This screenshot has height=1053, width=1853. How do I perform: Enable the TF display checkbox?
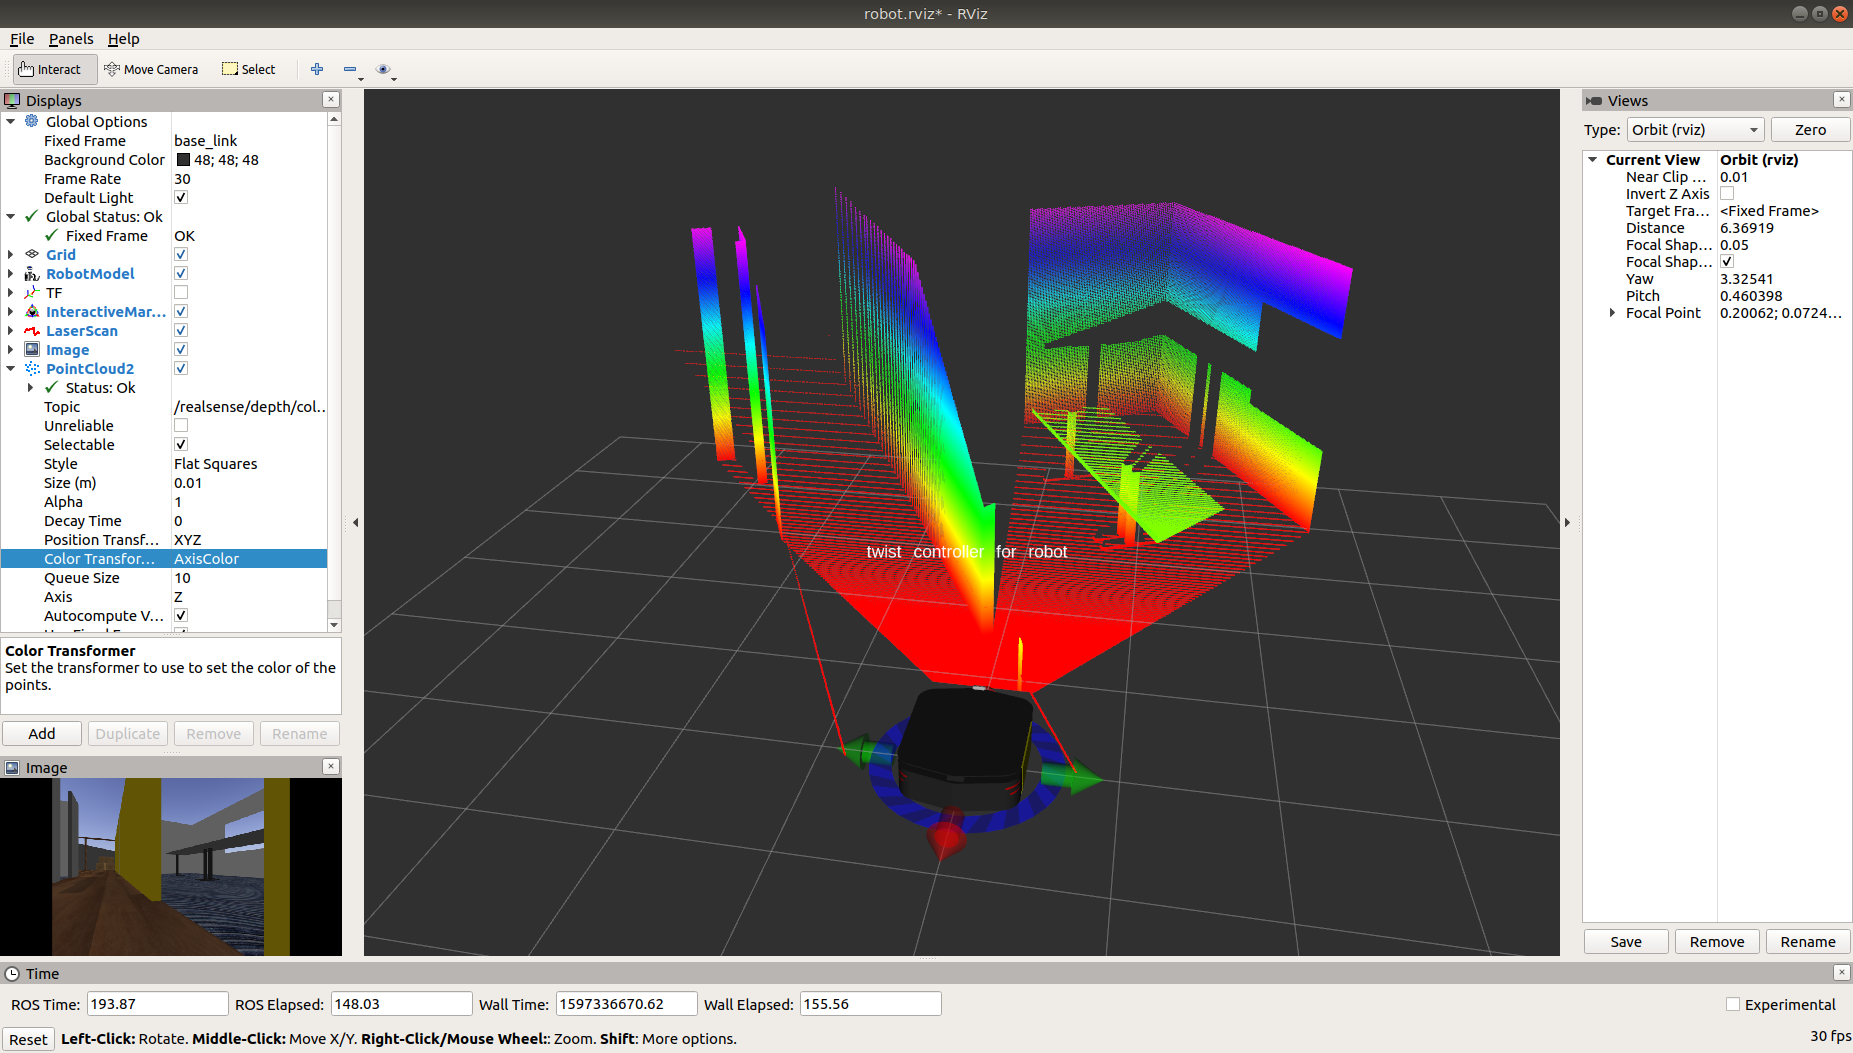[x=181, y=293]
